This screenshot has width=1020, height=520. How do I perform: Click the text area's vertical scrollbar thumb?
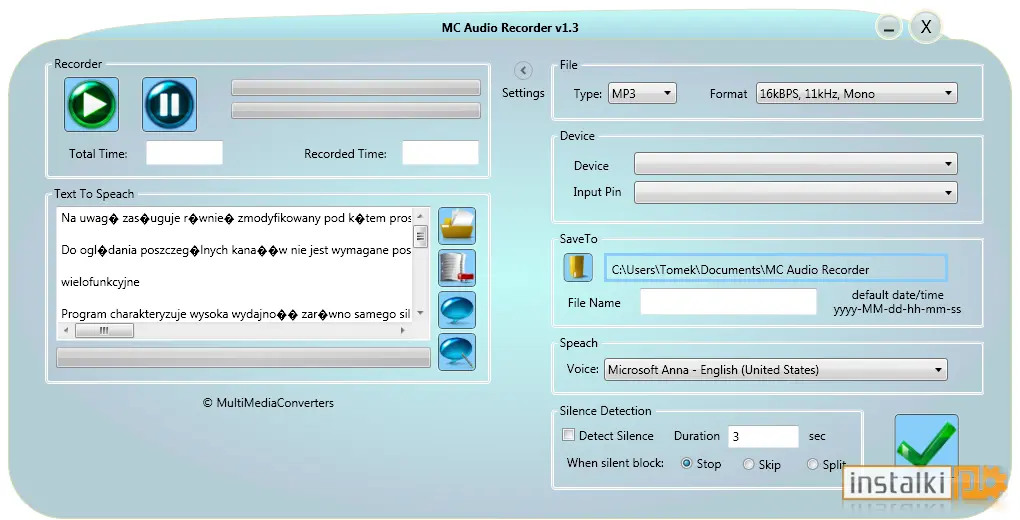(x=420, y=236)
